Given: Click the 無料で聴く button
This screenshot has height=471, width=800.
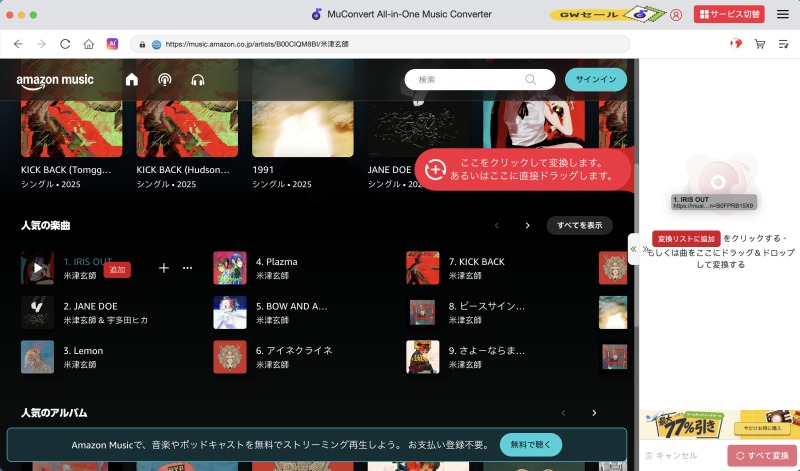Looking at the screenshot, I should 531,445.
